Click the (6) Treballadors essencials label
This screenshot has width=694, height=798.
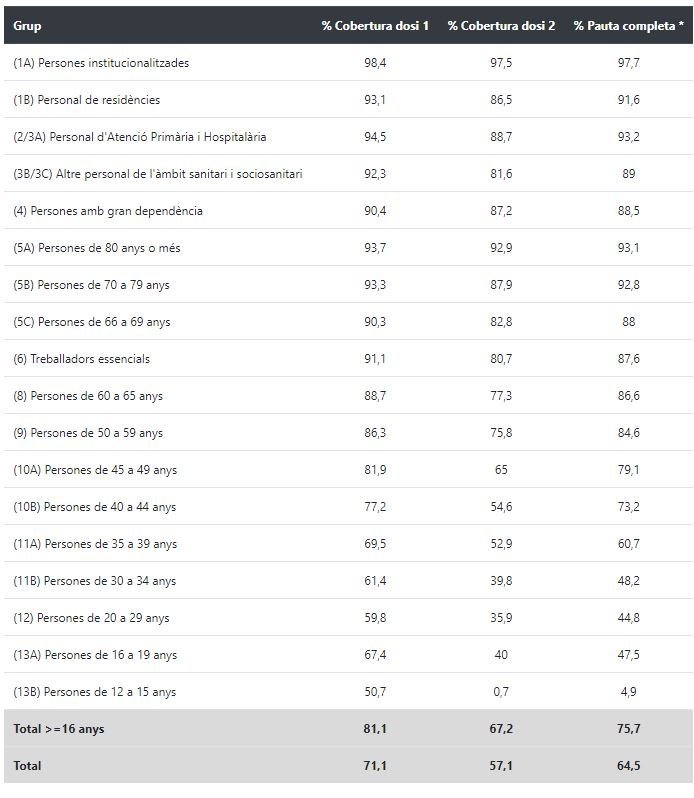pyautogui.click(x=81, y=359)
